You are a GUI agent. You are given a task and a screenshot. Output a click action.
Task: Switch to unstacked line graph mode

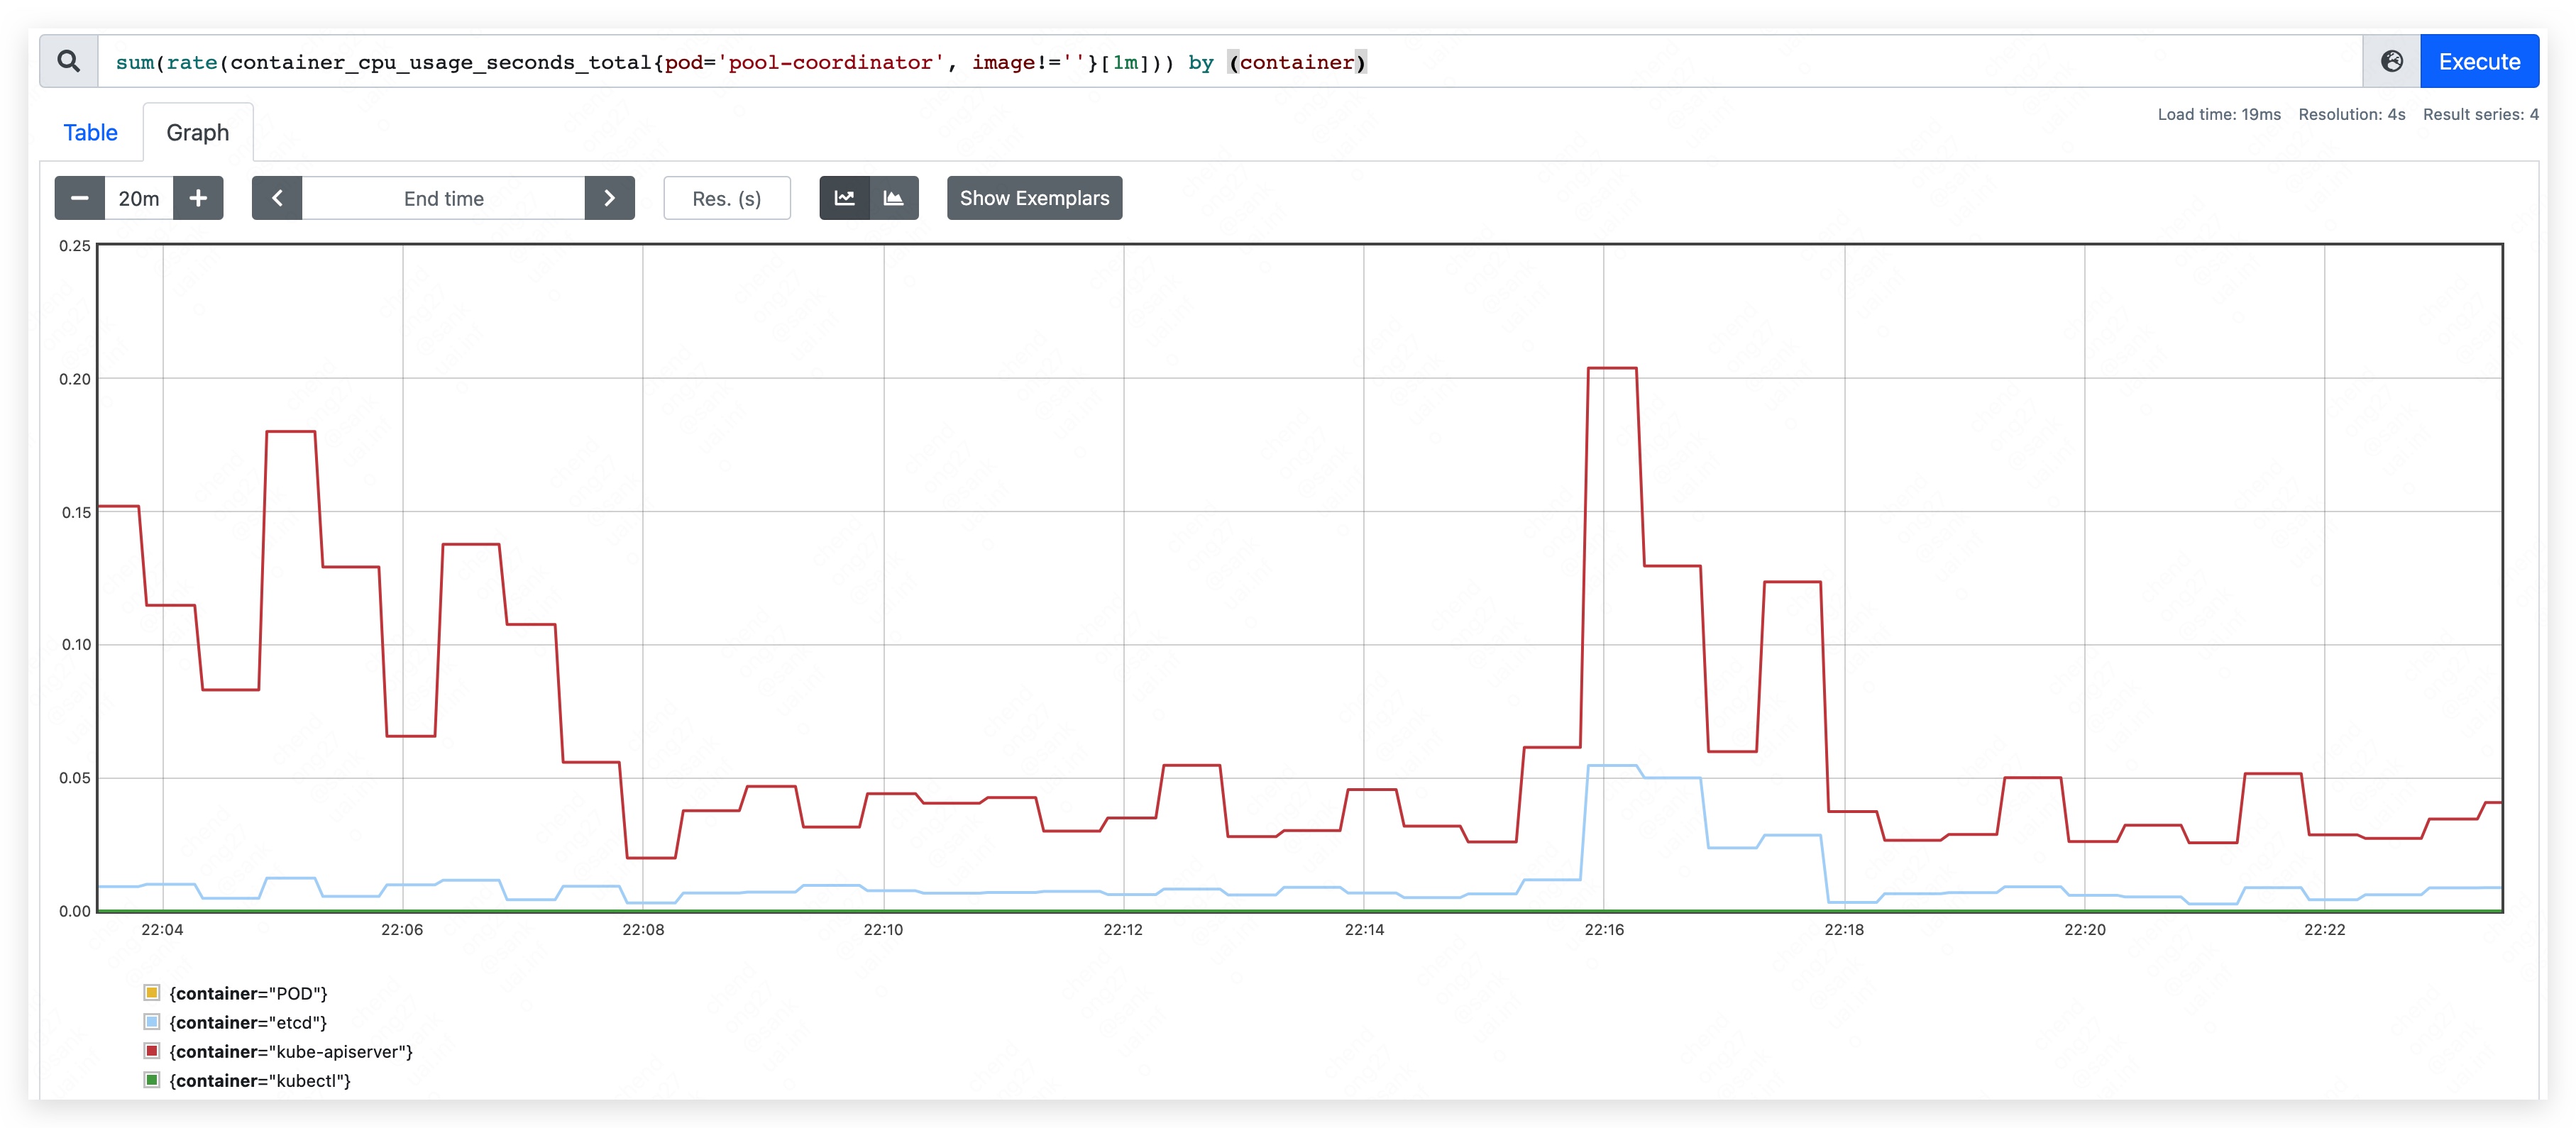point(844,198)
